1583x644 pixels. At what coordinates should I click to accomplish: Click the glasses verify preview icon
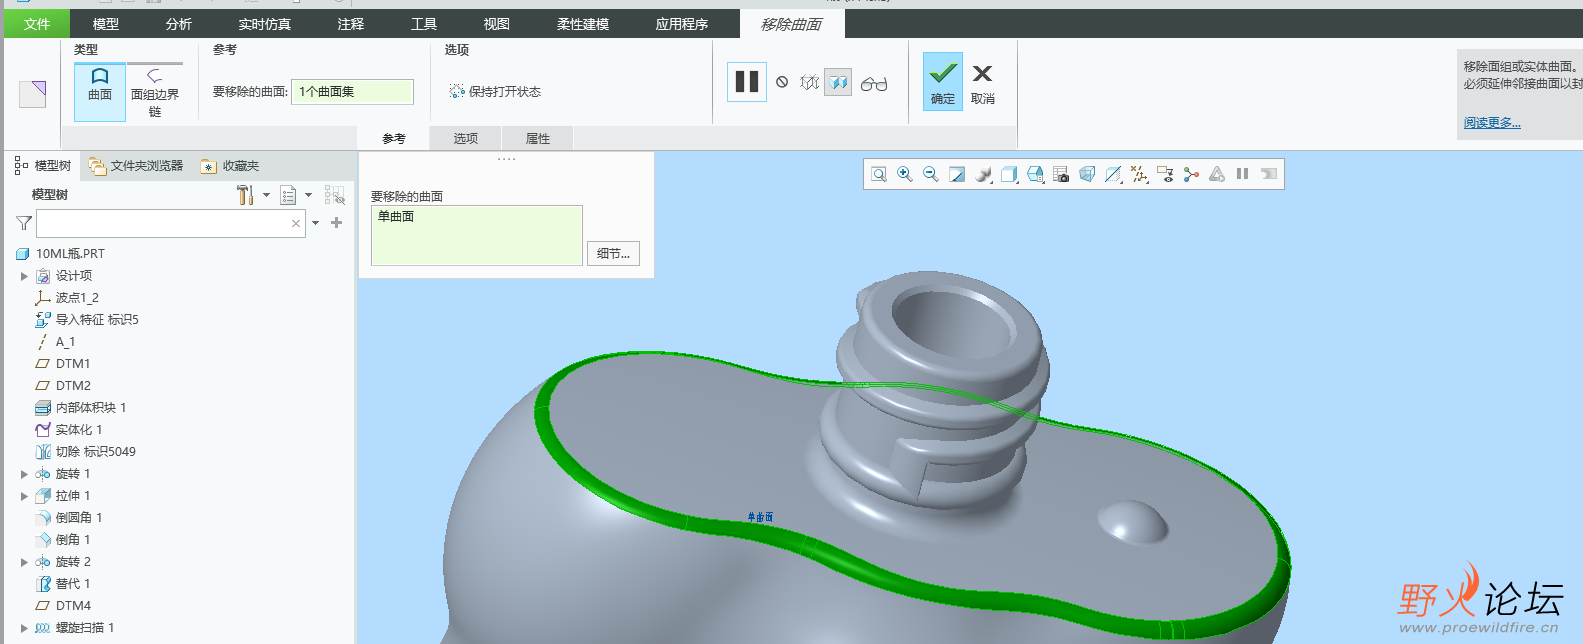874,83
